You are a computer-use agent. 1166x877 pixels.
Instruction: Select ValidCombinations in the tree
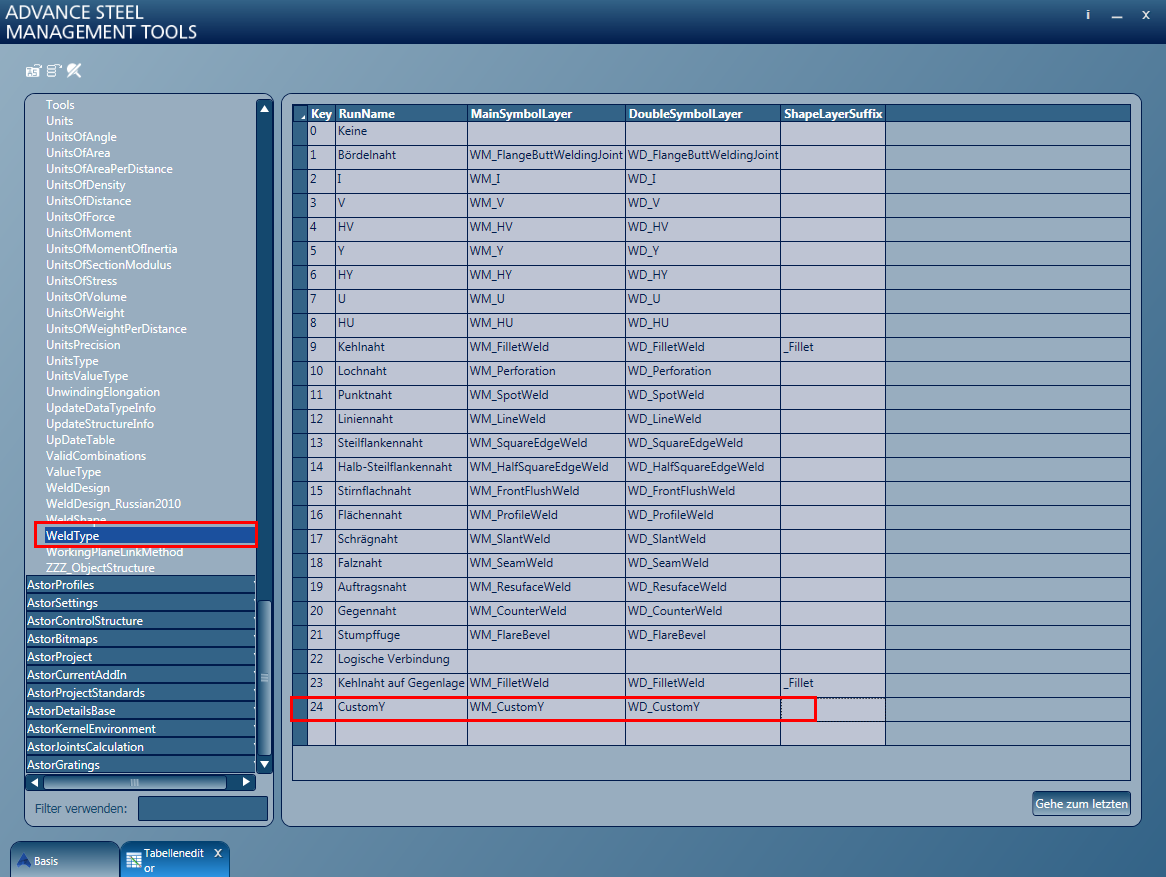95,456
